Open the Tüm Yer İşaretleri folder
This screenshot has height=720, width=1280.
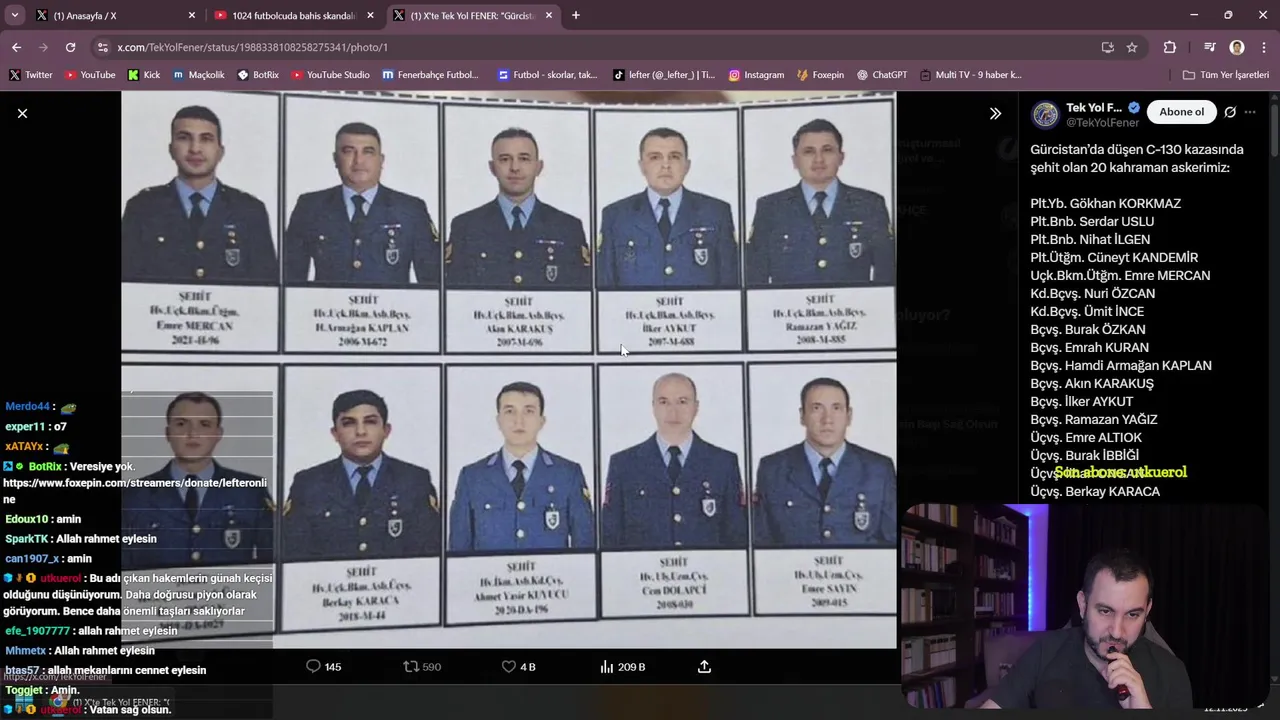(x=1225, y=74)
